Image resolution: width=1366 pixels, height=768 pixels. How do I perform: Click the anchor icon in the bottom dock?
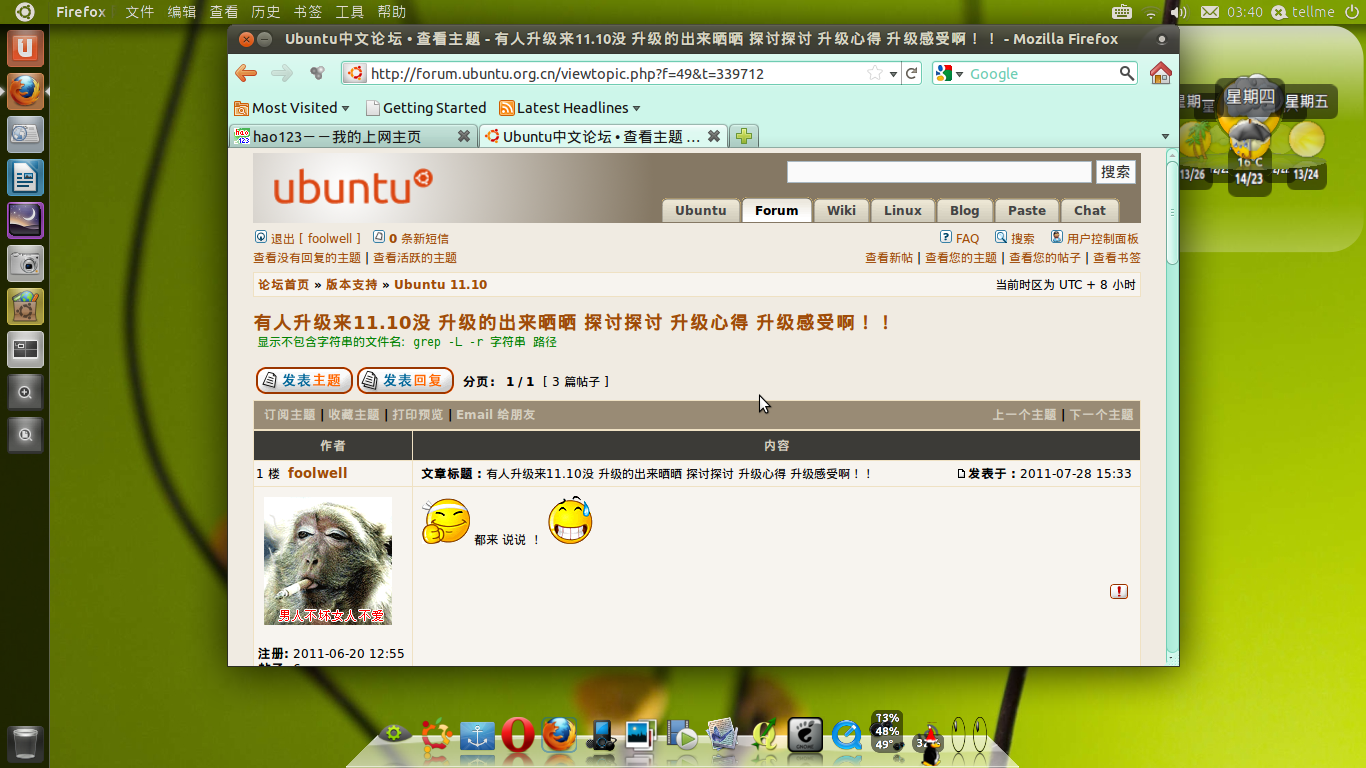(x=477, y=736)
